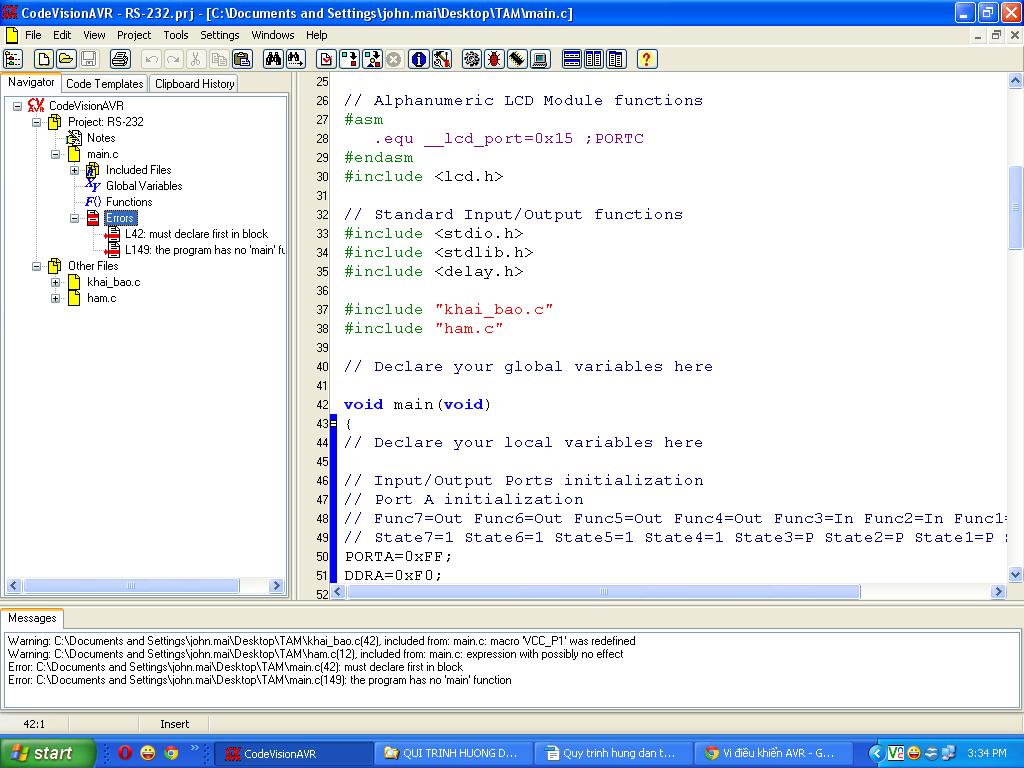The image size is (1024, 768).
Task: Open the Project menu
Action: pos(134,35)
